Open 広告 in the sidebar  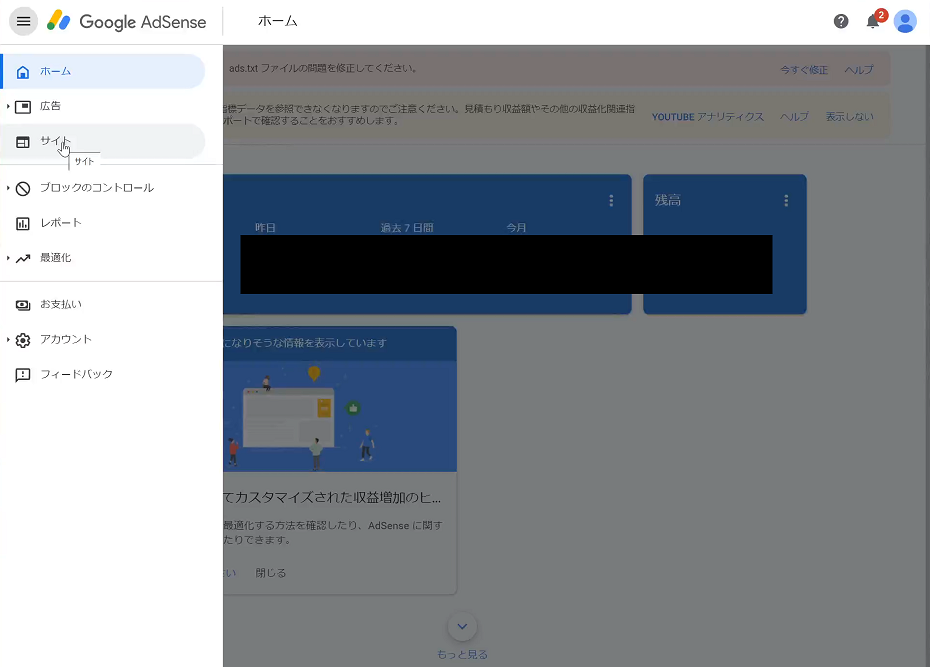(103, 106)
